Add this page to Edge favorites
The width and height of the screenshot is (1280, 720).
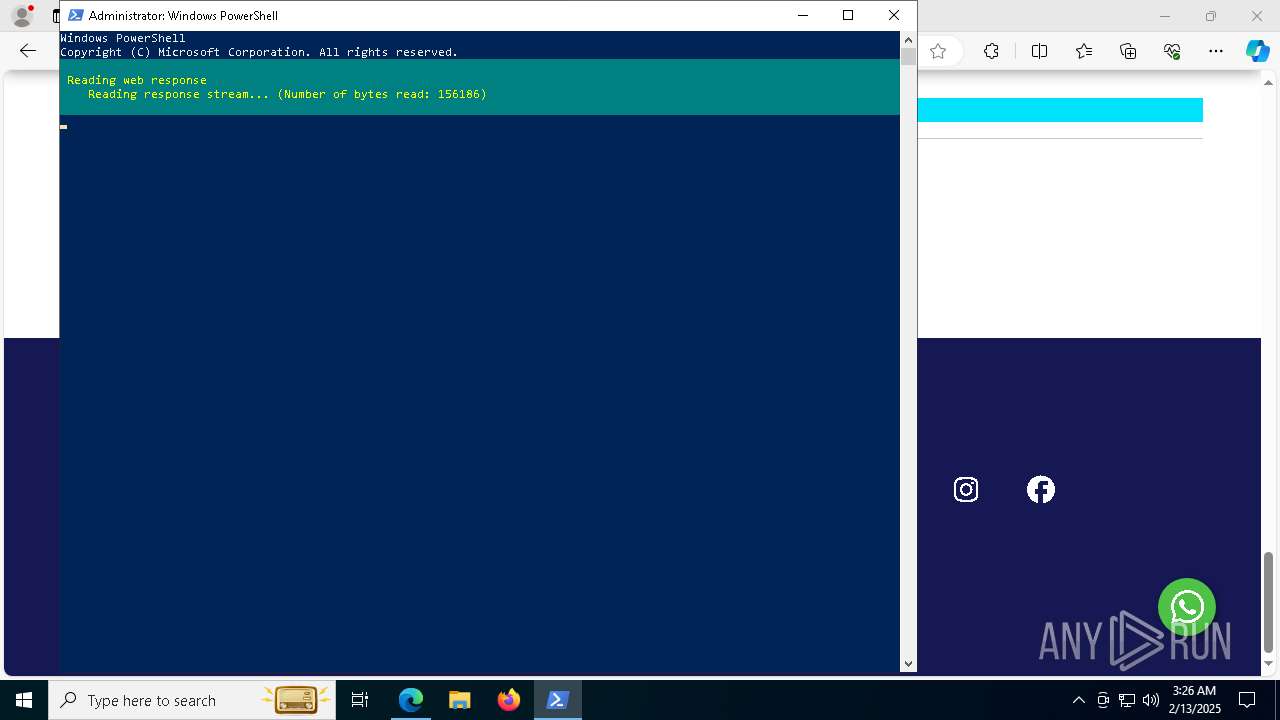(938, 51)
